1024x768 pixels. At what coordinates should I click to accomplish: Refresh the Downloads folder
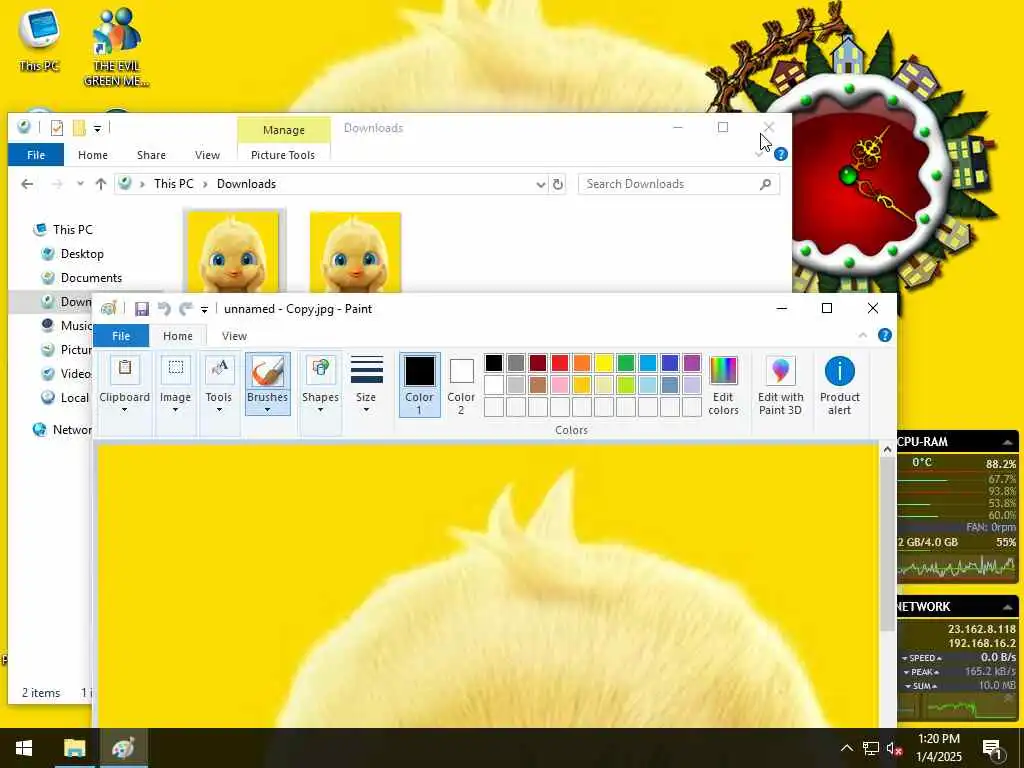(558, 184)
